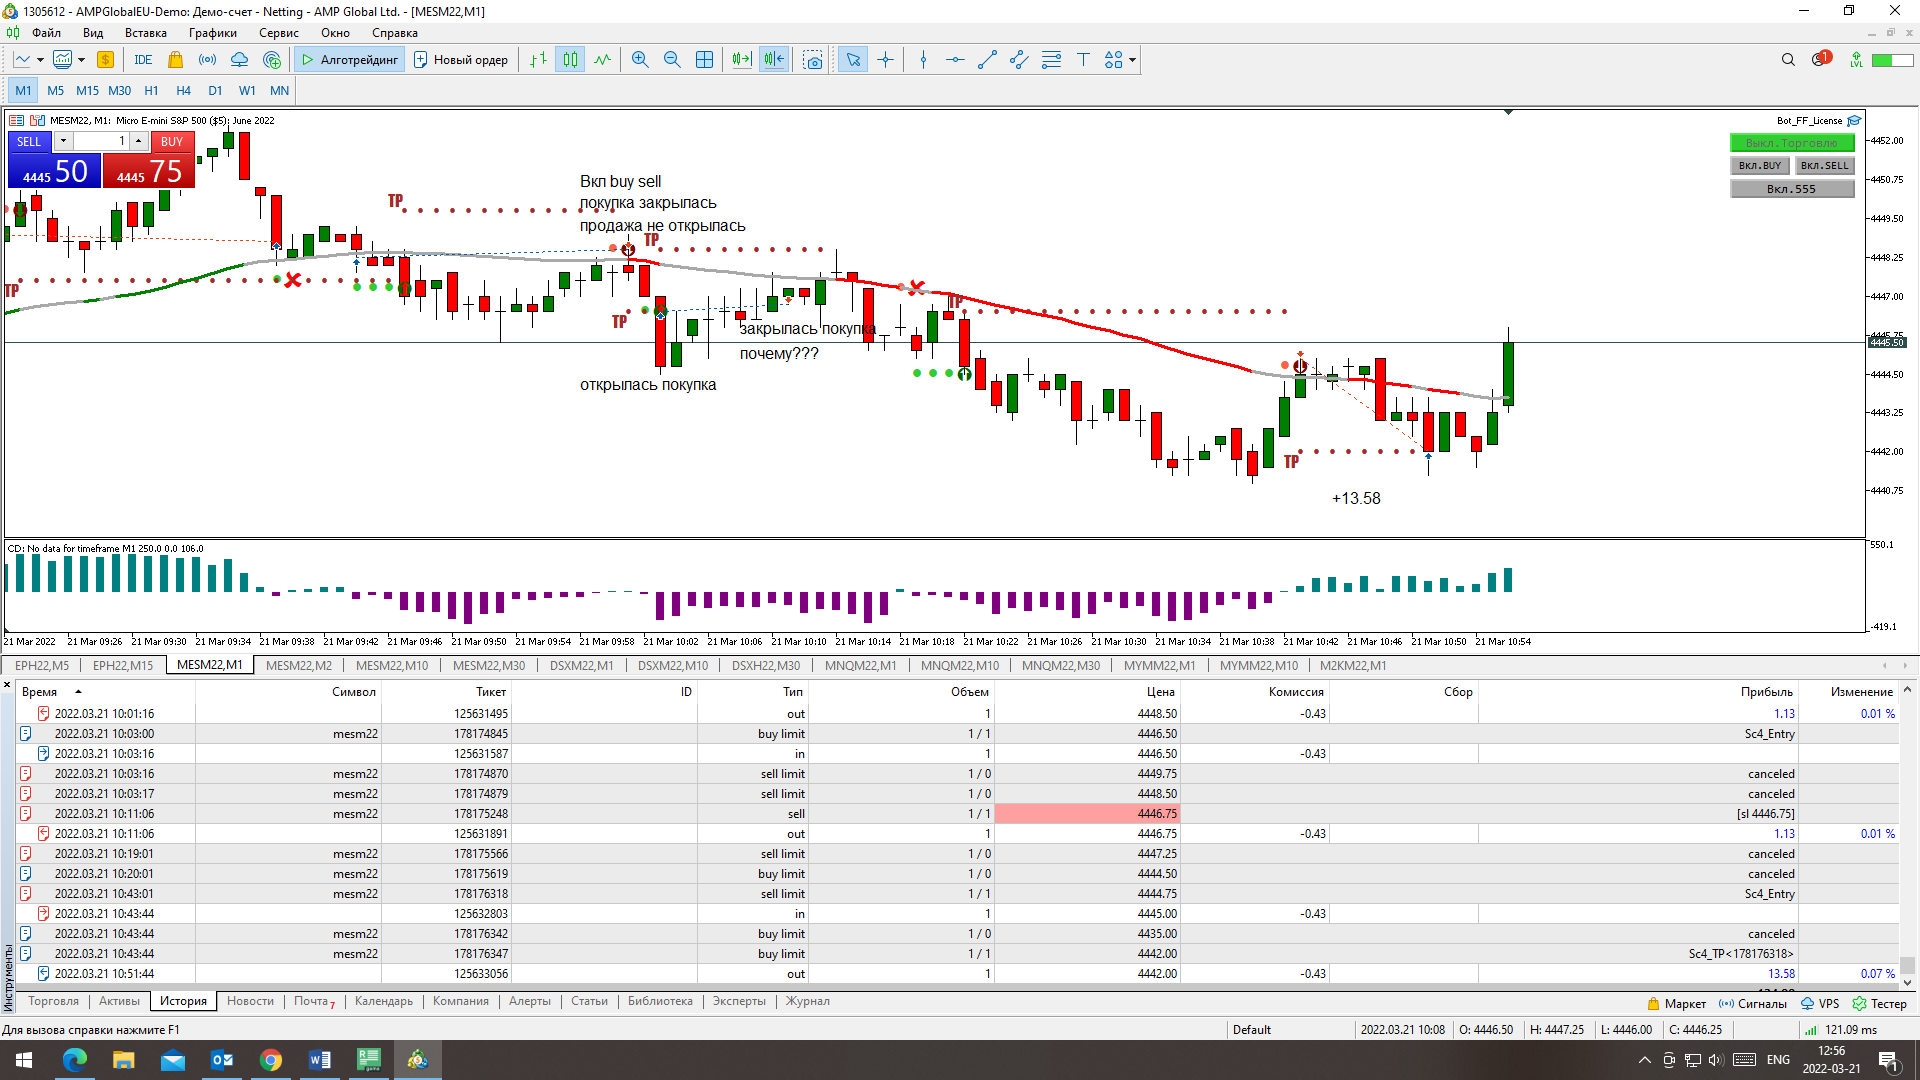Click the zoom in magnifier icon
Viewport: 1920px width, 1080px height.
[640, 60]
